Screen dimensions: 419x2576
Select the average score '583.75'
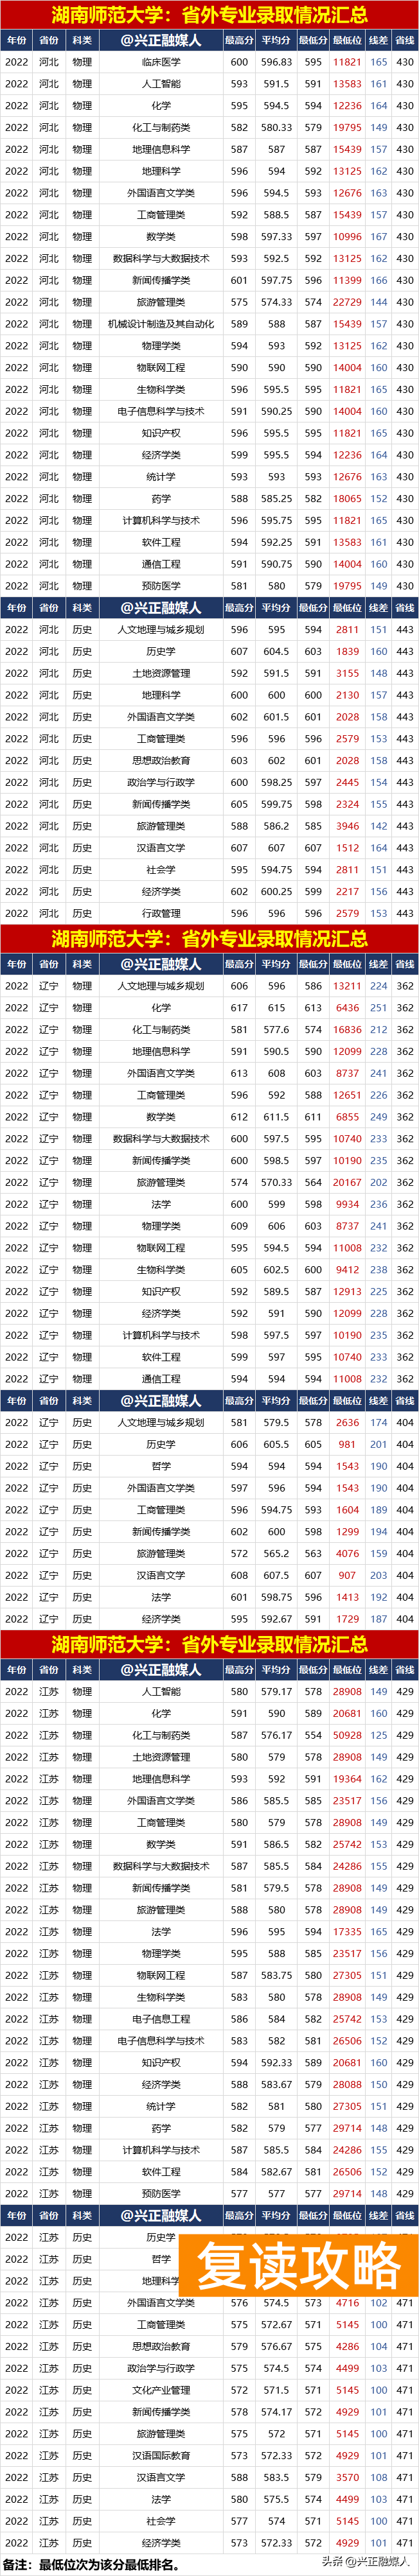[x=277, y=1975]
